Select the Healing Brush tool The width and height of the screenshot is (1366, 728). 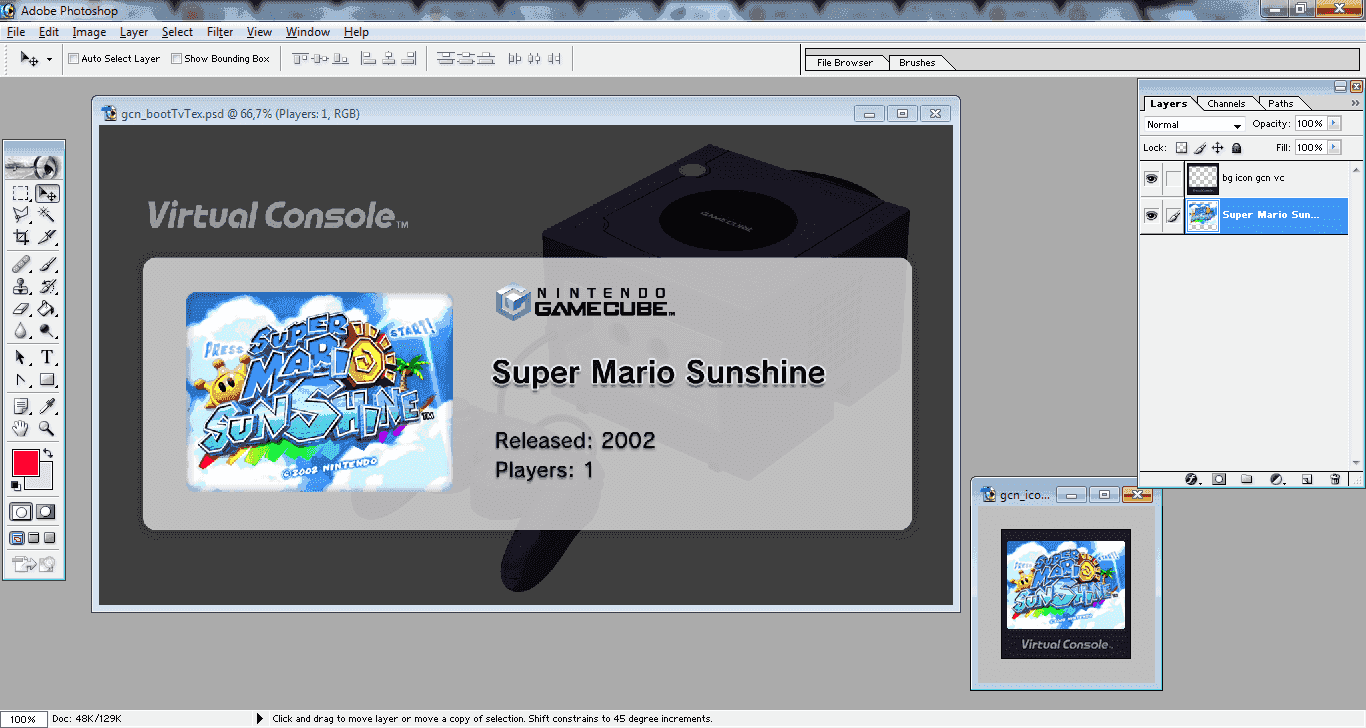(x=21, y=265)
